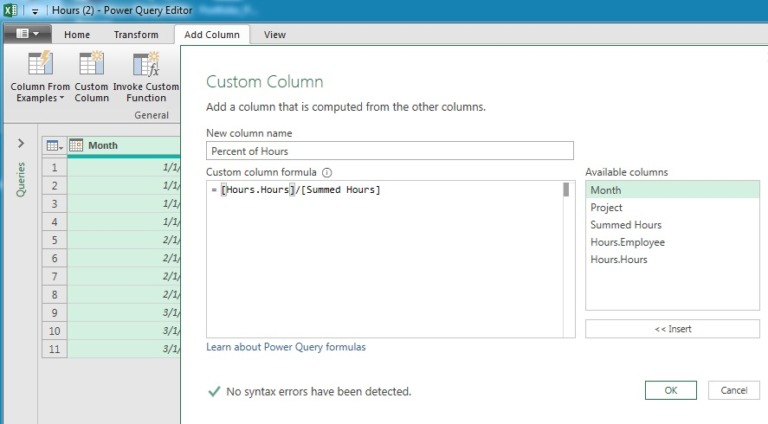768x424 pixels.
Task: Open the File menu button
Action: (27, 34)
